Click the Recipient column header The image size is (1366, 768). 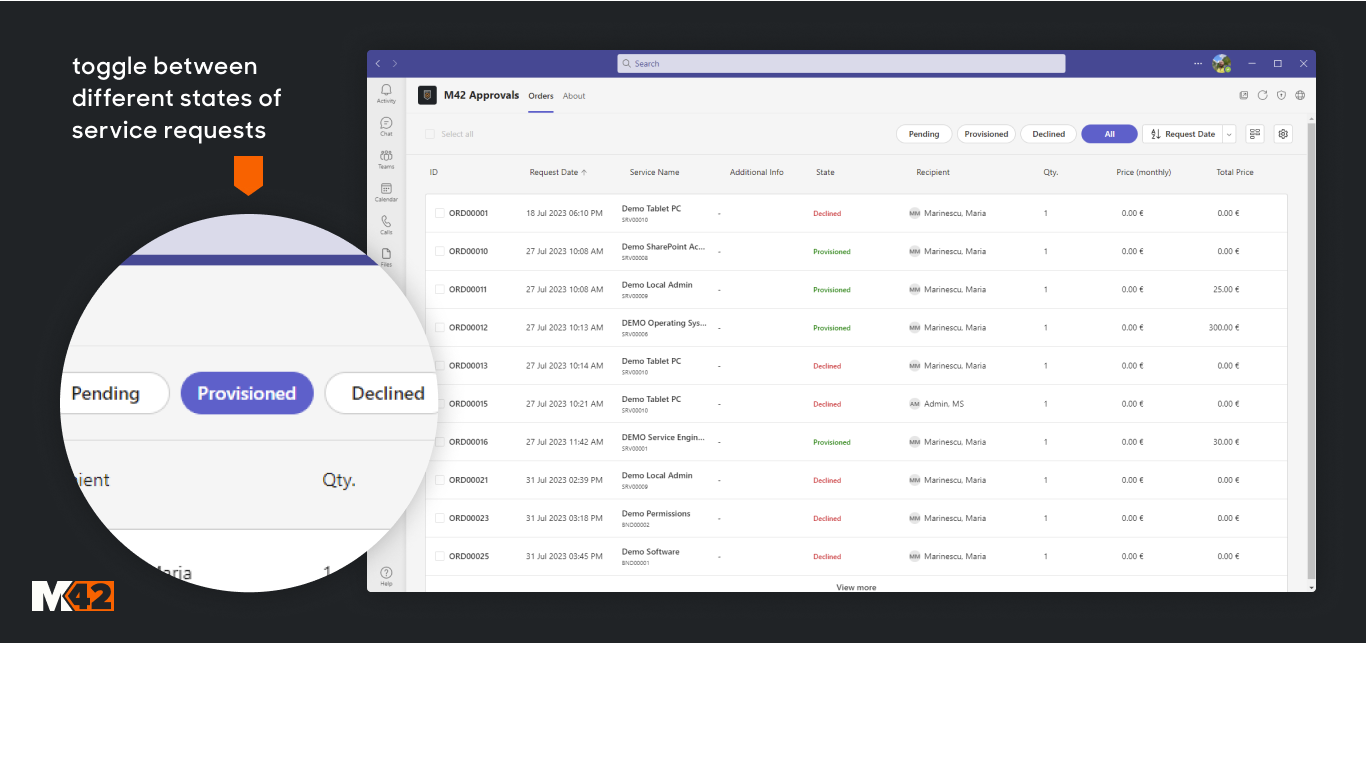933,172
